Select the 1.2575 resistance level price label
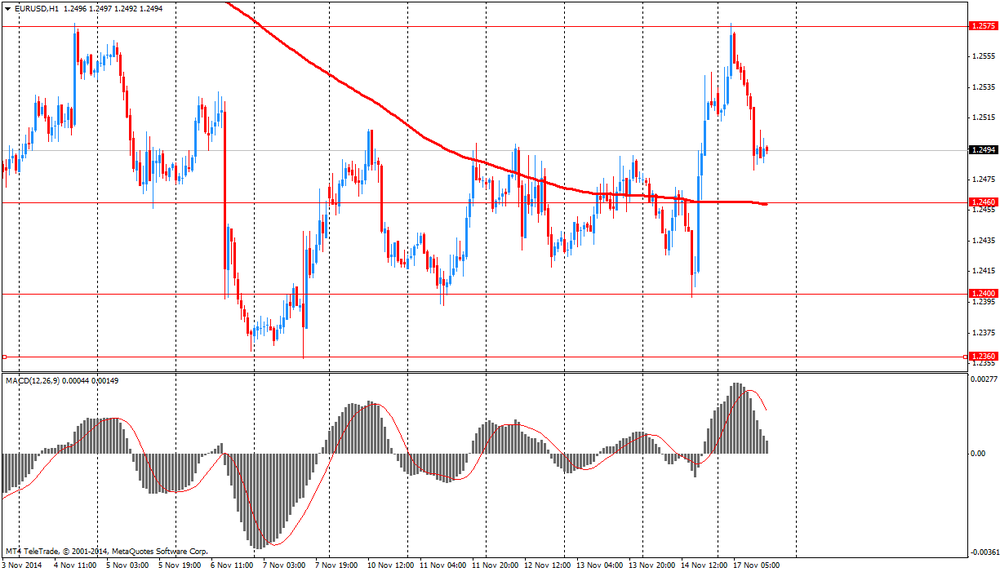1000x572 pixels. click(x=983, y=26)
